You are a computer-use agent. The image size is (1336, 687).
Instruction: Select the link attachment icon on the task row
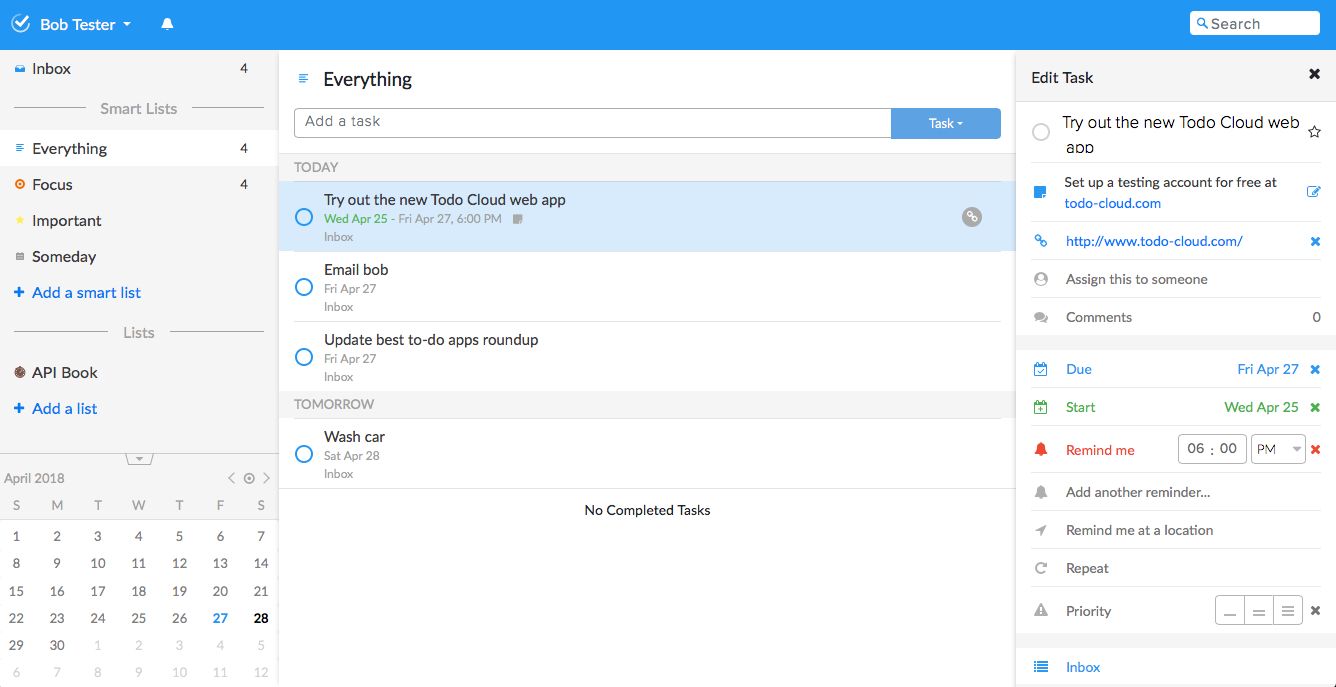971,216
